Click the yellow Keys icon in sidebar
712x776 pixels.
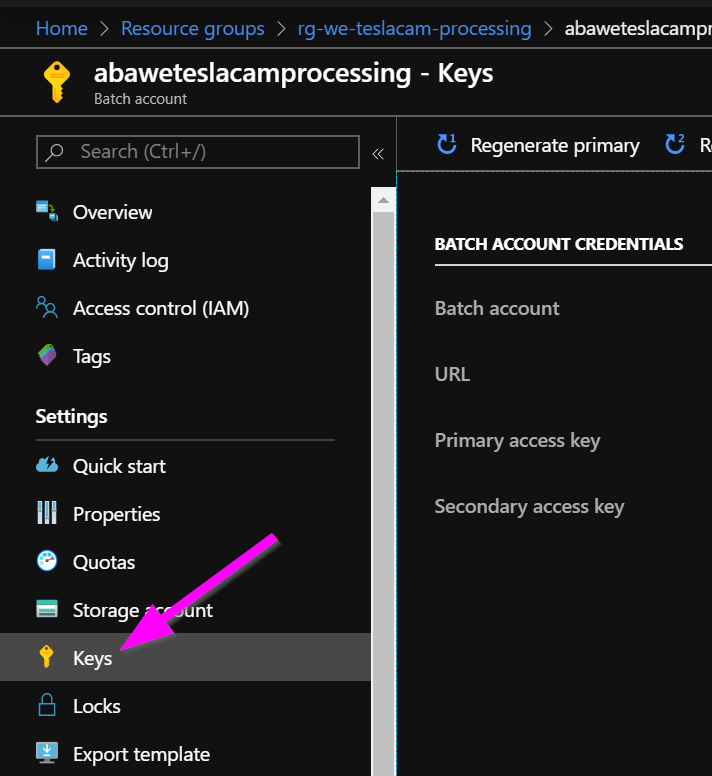(x=47, y=657)
